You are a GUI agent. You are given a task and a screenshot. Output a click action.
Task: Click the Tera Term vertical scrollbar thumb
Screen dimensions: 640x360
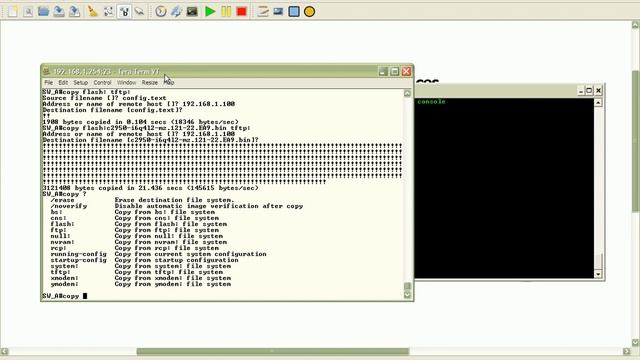point(407,286)
